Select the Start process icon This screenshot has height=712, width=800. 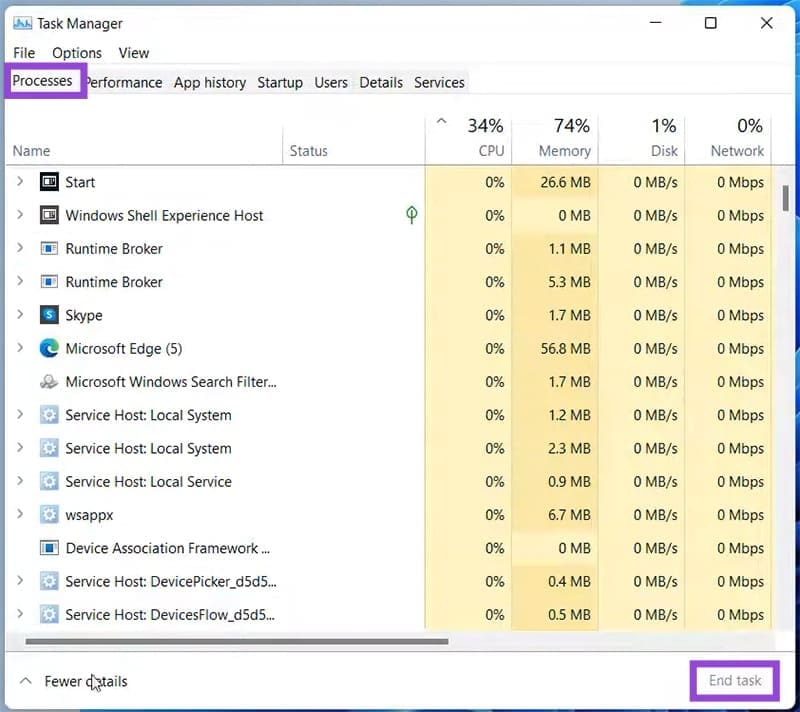pyautogui.click(x=48, y=182)
